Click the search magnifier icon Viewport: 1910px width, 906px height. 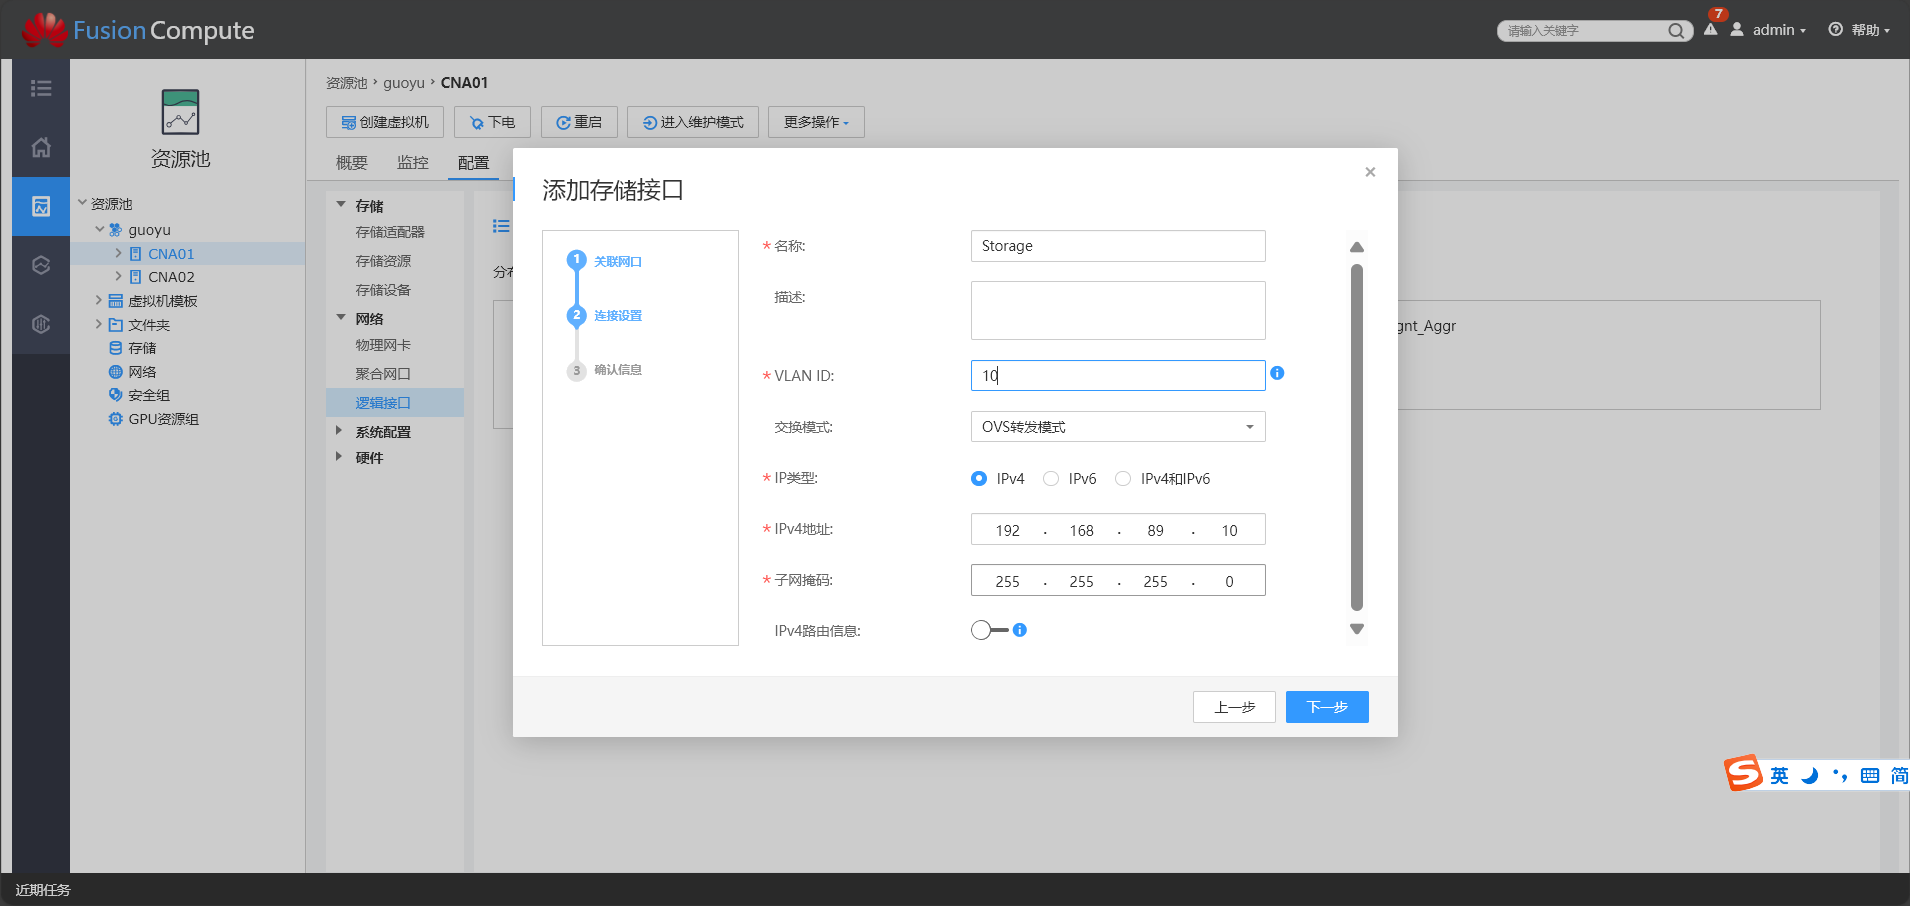(1676, 31)
